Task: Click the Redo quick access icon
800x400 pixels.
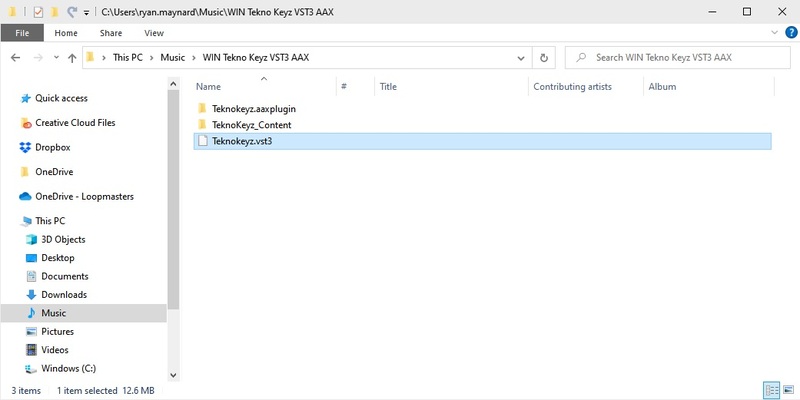Action: (72, 12)
